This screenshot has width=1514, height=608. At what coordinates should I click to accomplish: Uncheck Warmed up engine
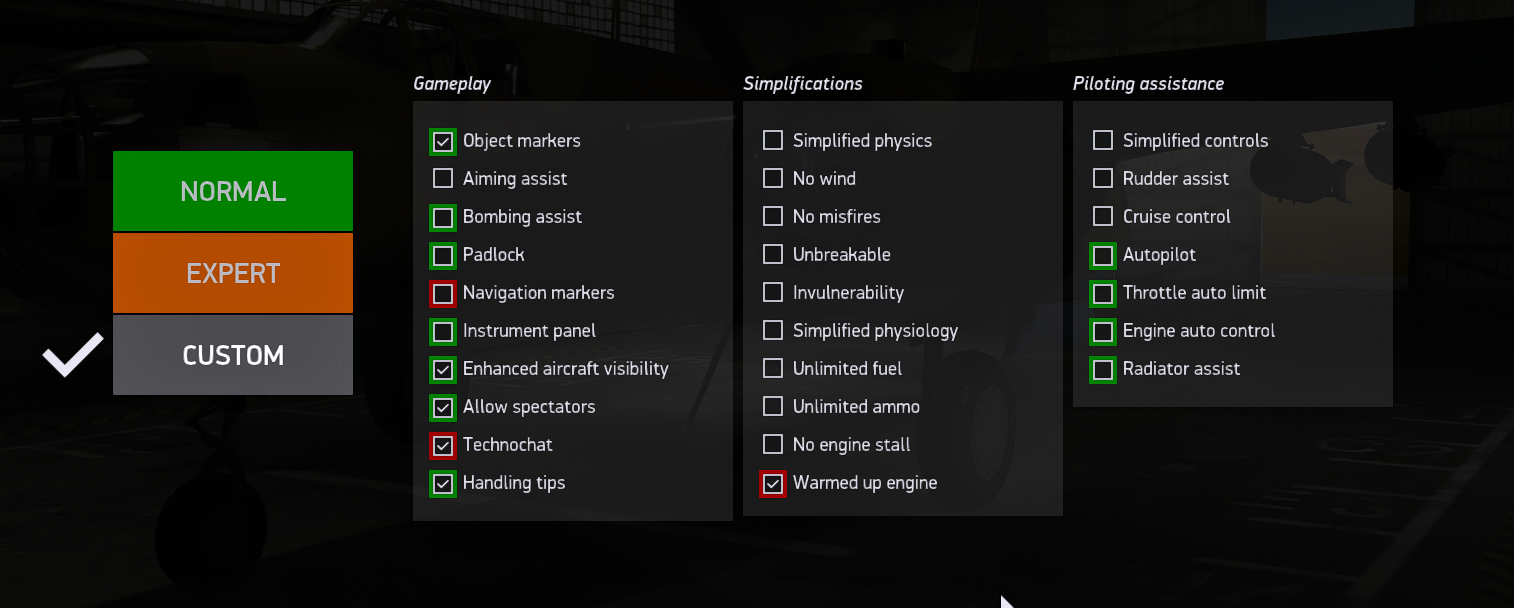(x=773, y=483)
